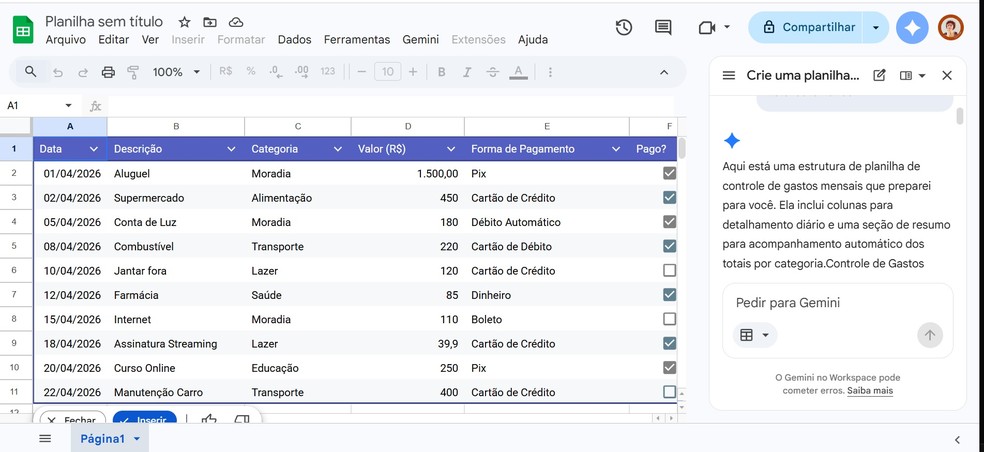Toggle the Pago checkbox for Farmácia
984x452 pixels.
click(670, 294)
